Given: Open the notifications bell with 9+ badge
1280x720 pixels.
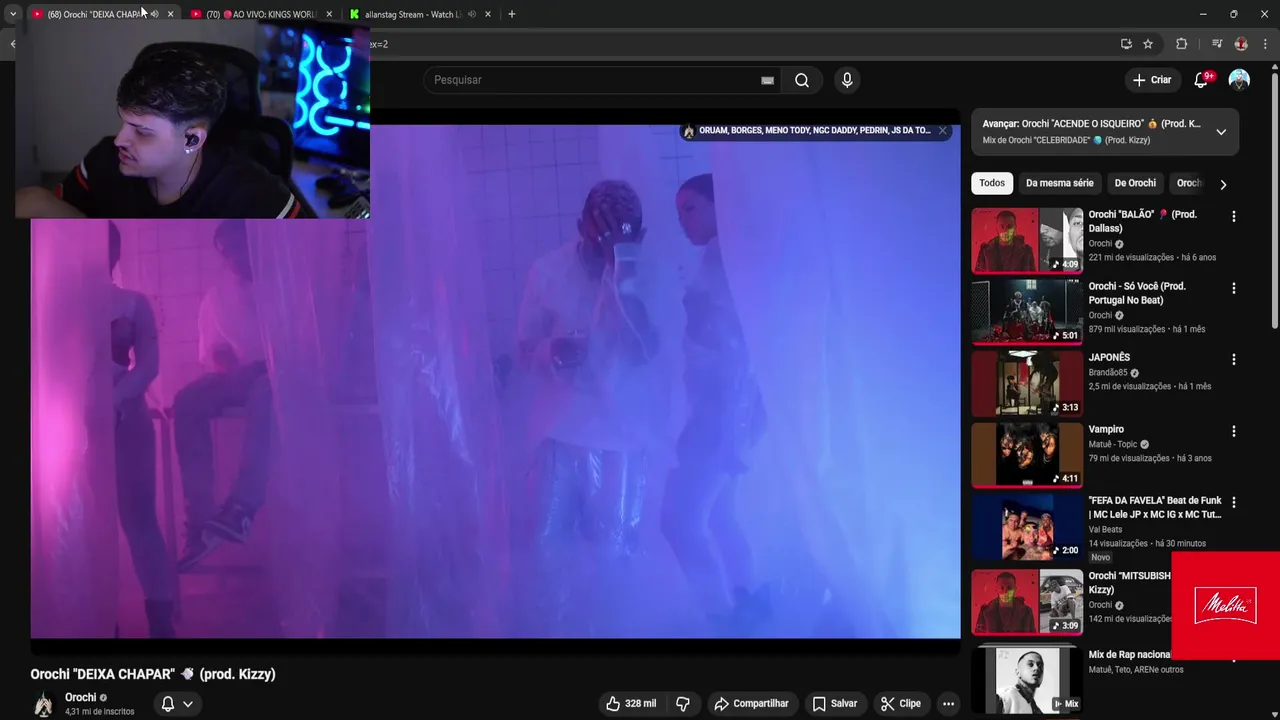Looking at the screenshot, I should [x=1202, y=80].
